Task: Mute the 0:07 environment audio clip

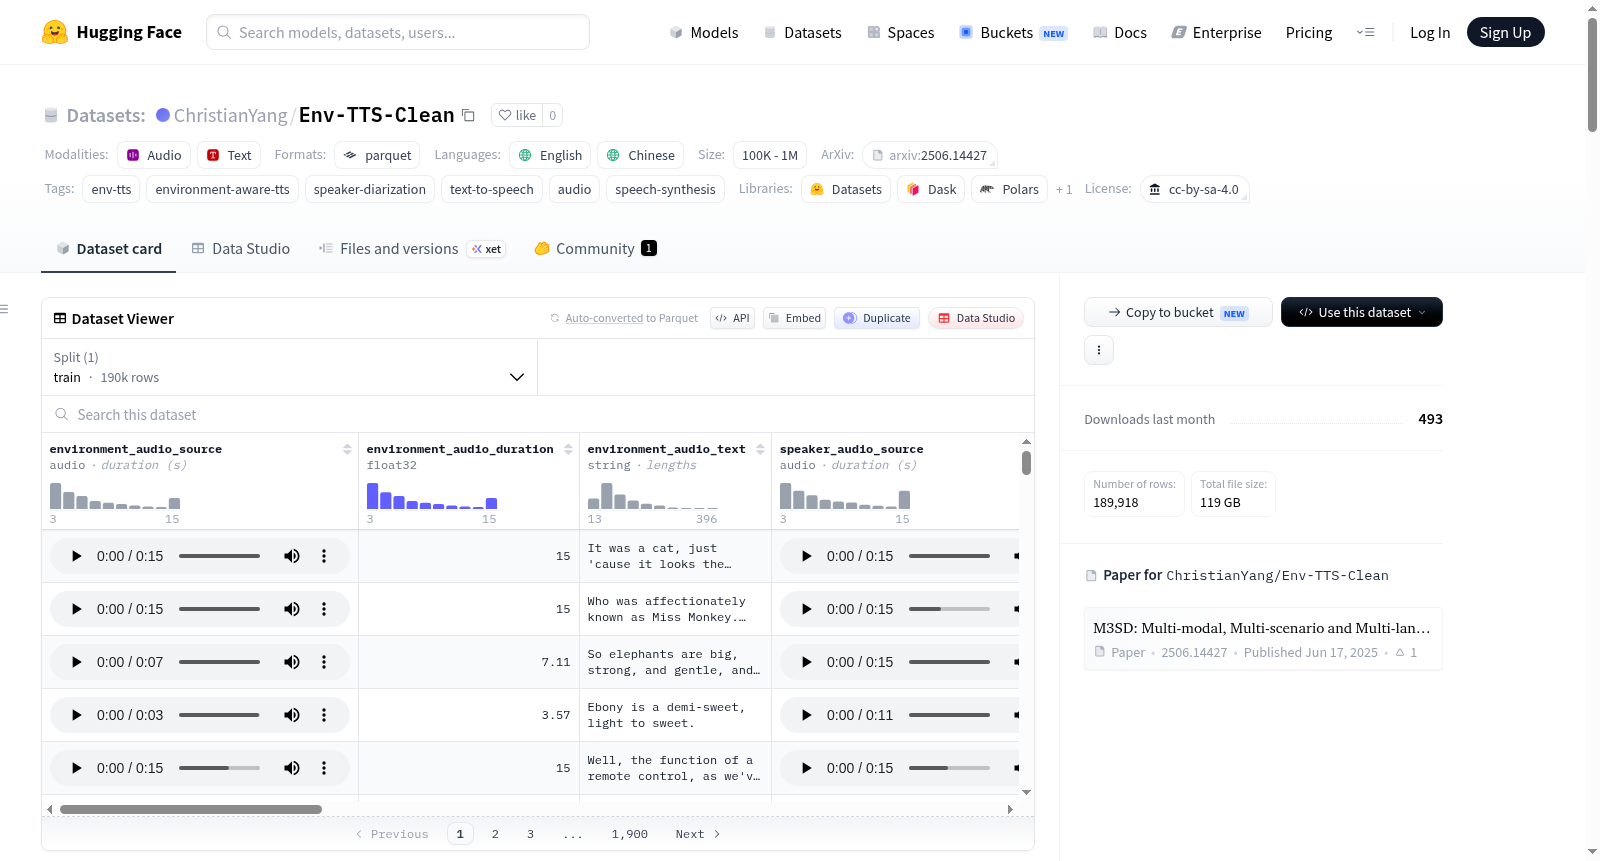Action: tap(292, 662)
